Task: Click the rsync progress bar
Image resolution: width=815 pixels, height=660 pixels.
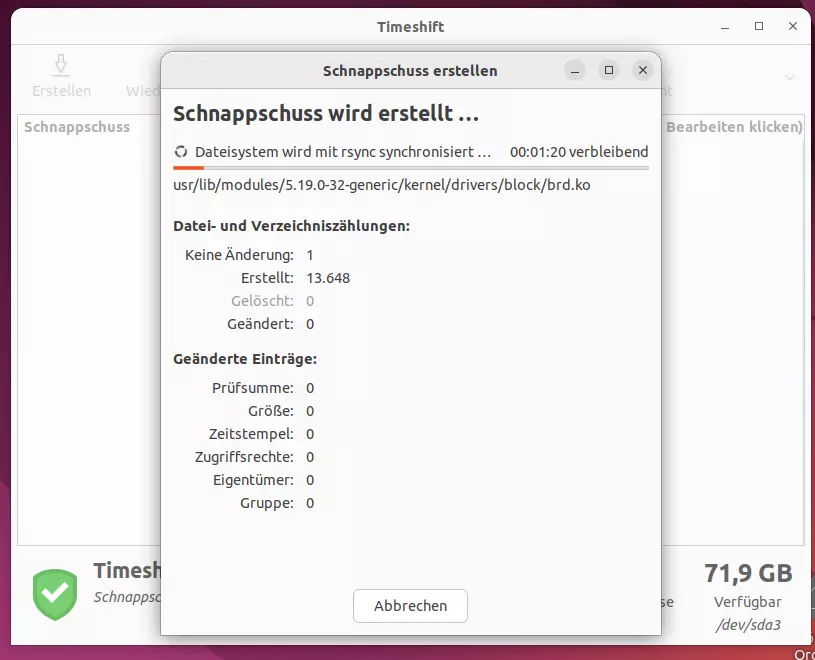Action: tap(410, 166)
